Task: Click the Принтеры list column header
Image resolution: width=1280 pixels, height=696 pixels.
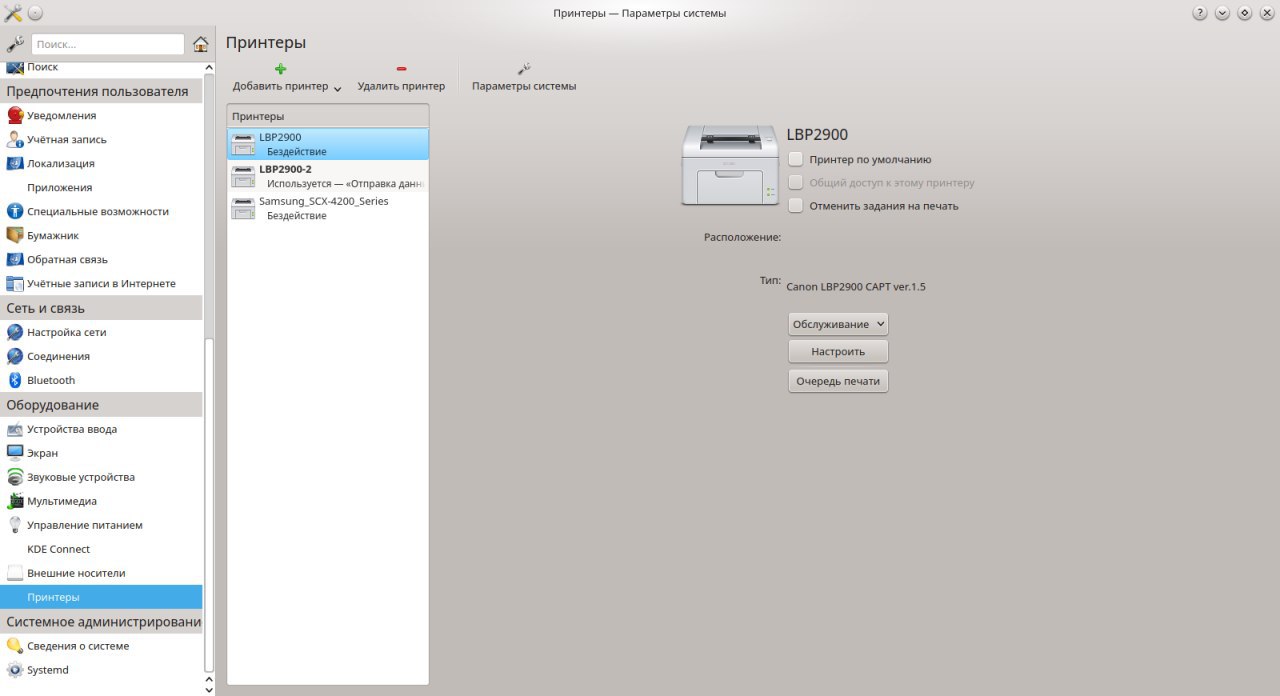Action: (x=328, y=116)
